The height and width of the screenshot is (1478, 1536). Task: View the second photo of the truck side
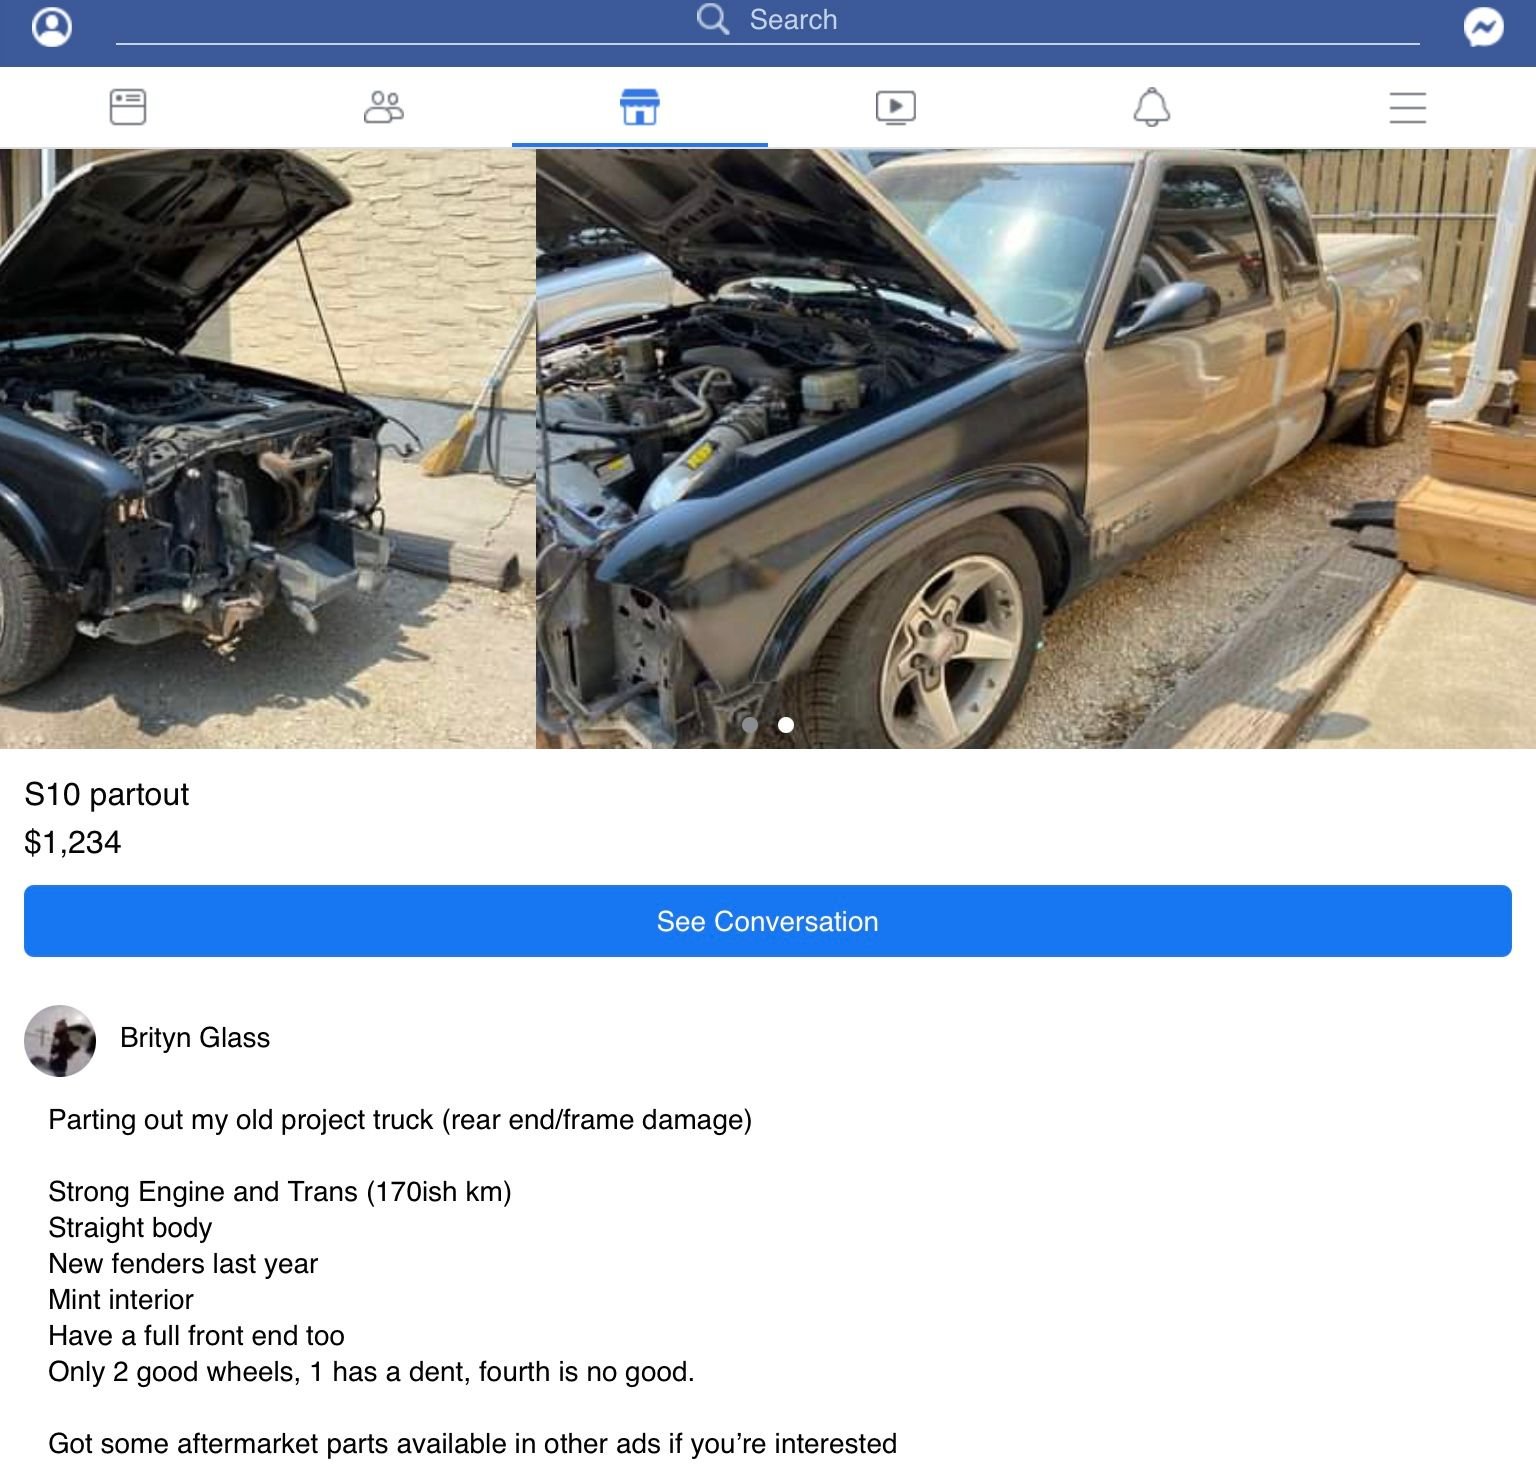click(1036, 448)
